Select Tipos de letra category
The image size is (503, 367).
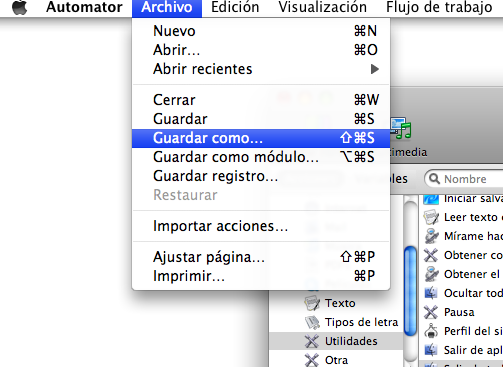(x=336, y=322)
